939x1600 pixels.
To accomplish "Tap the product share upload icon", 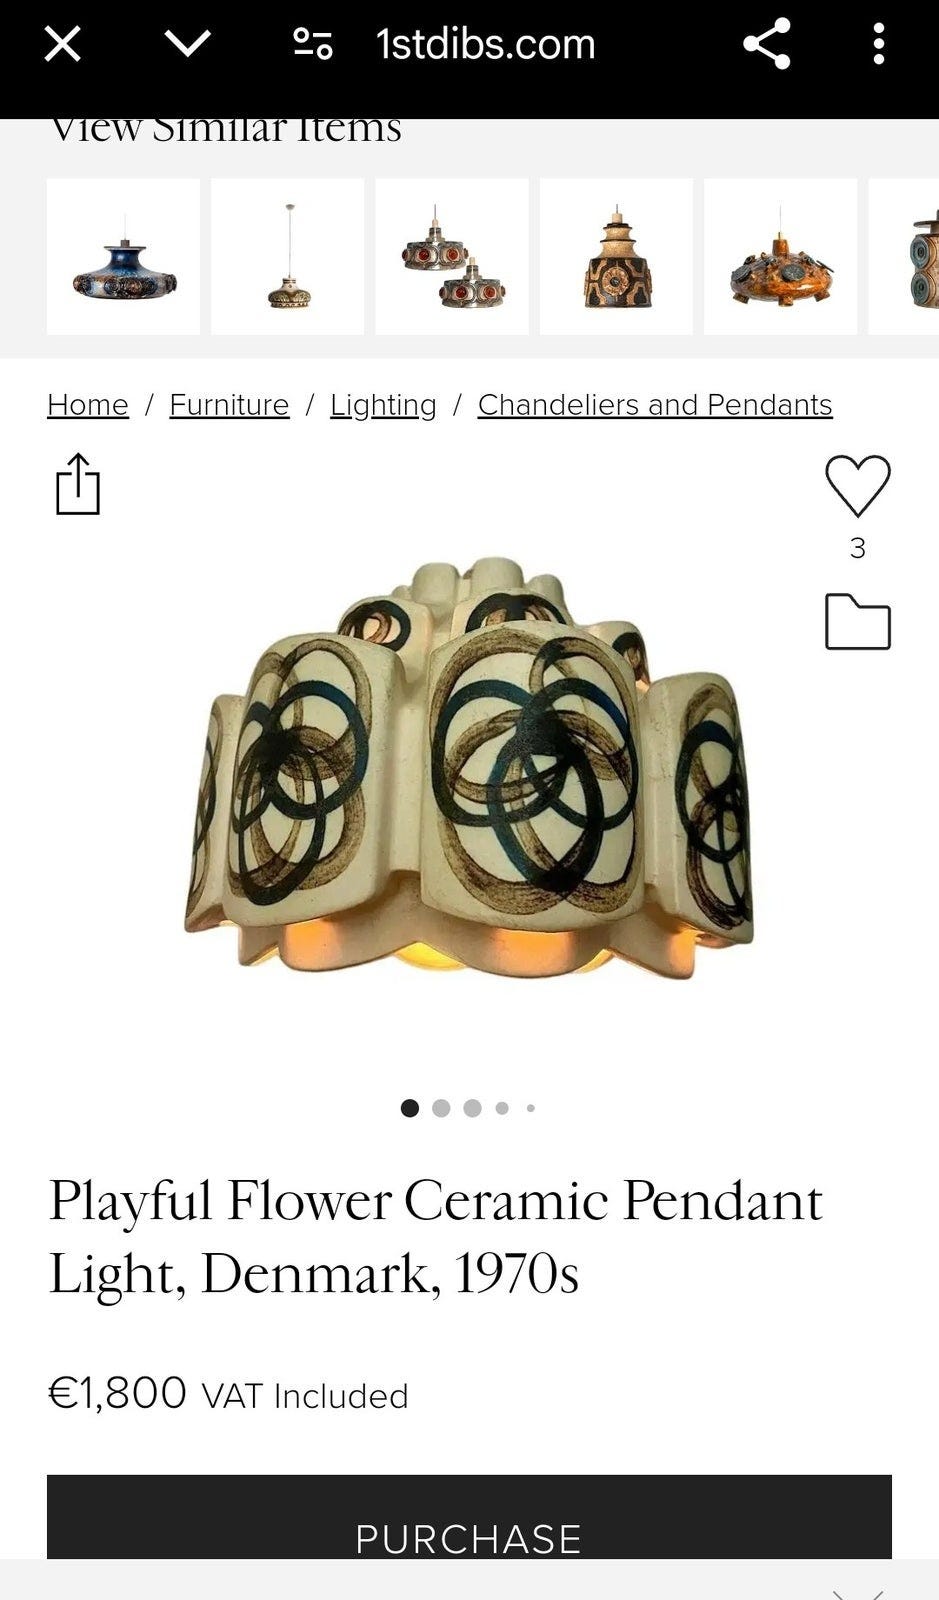I will point(78,485).
